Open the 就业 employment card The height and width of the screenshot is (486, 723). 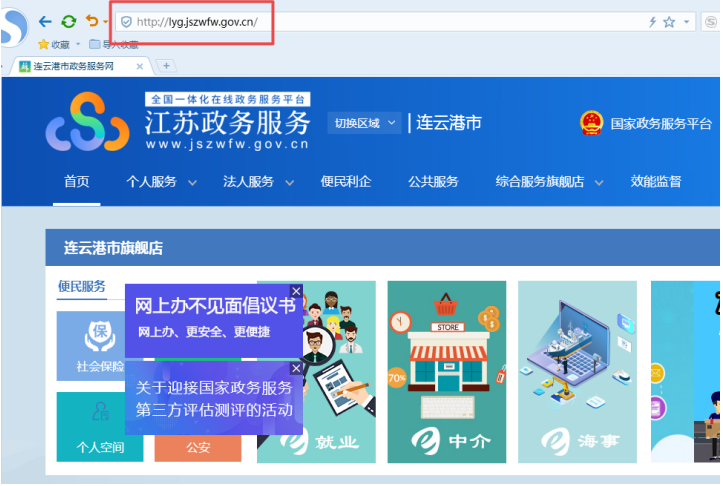pyautogui.click(x=339, y=372)
